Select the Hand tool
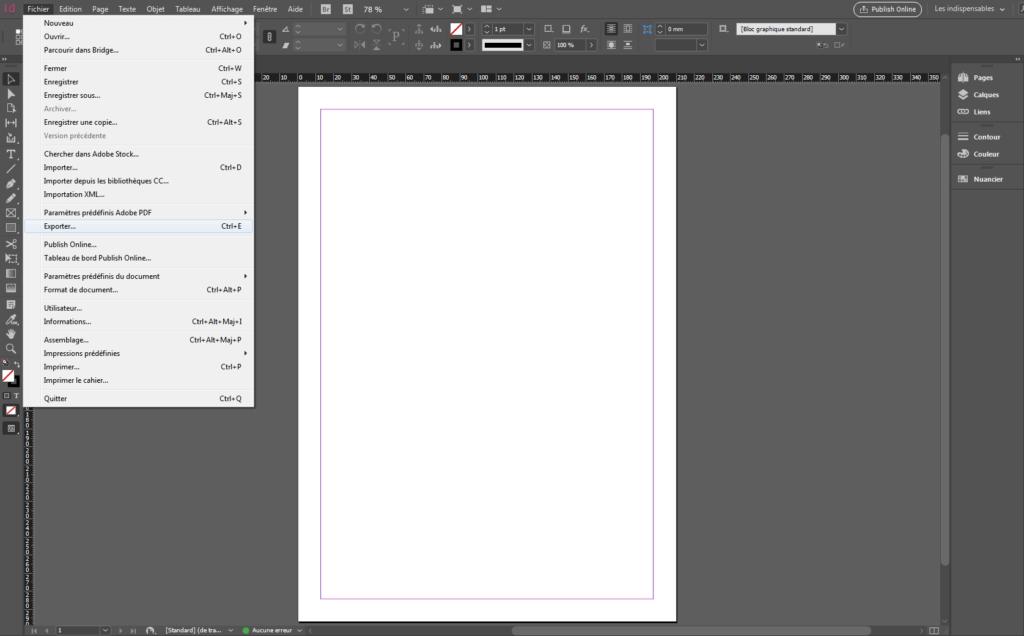Image resolution: width=1024 pixels, height=636 pixels. point(11,334)
